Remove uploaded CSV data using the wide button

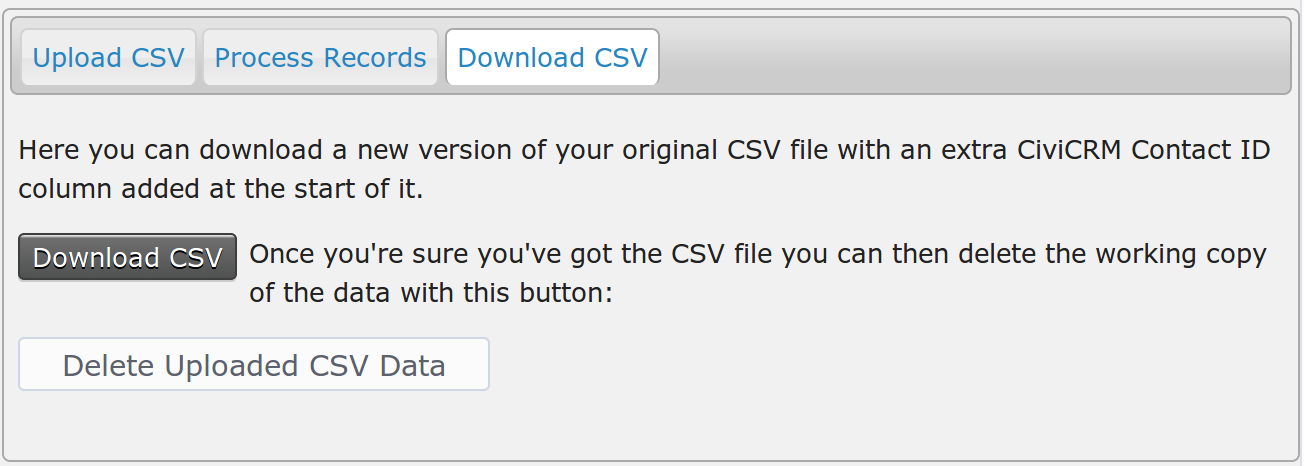click(x=254, y=364)
